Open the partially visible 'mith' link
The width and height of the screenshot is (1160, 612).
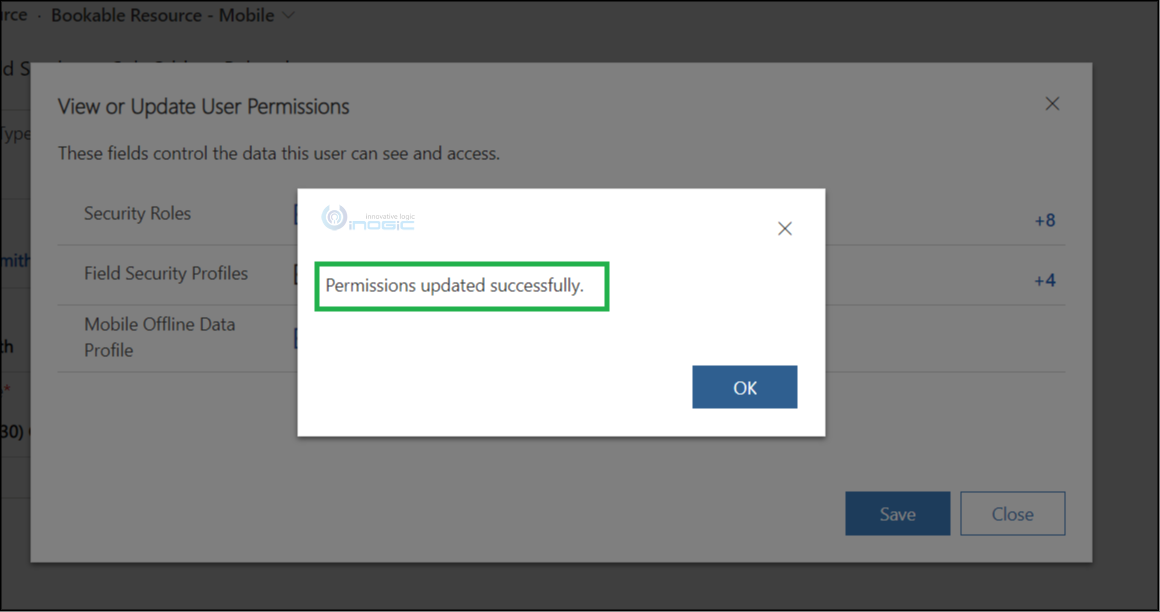click(16, 260)
